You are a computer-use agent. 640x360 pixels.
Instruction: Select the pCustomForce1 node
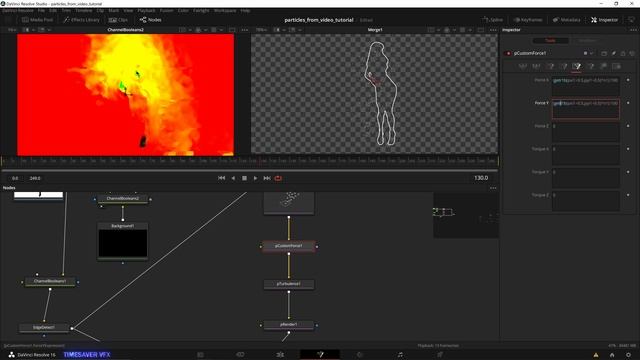[289, 246]
